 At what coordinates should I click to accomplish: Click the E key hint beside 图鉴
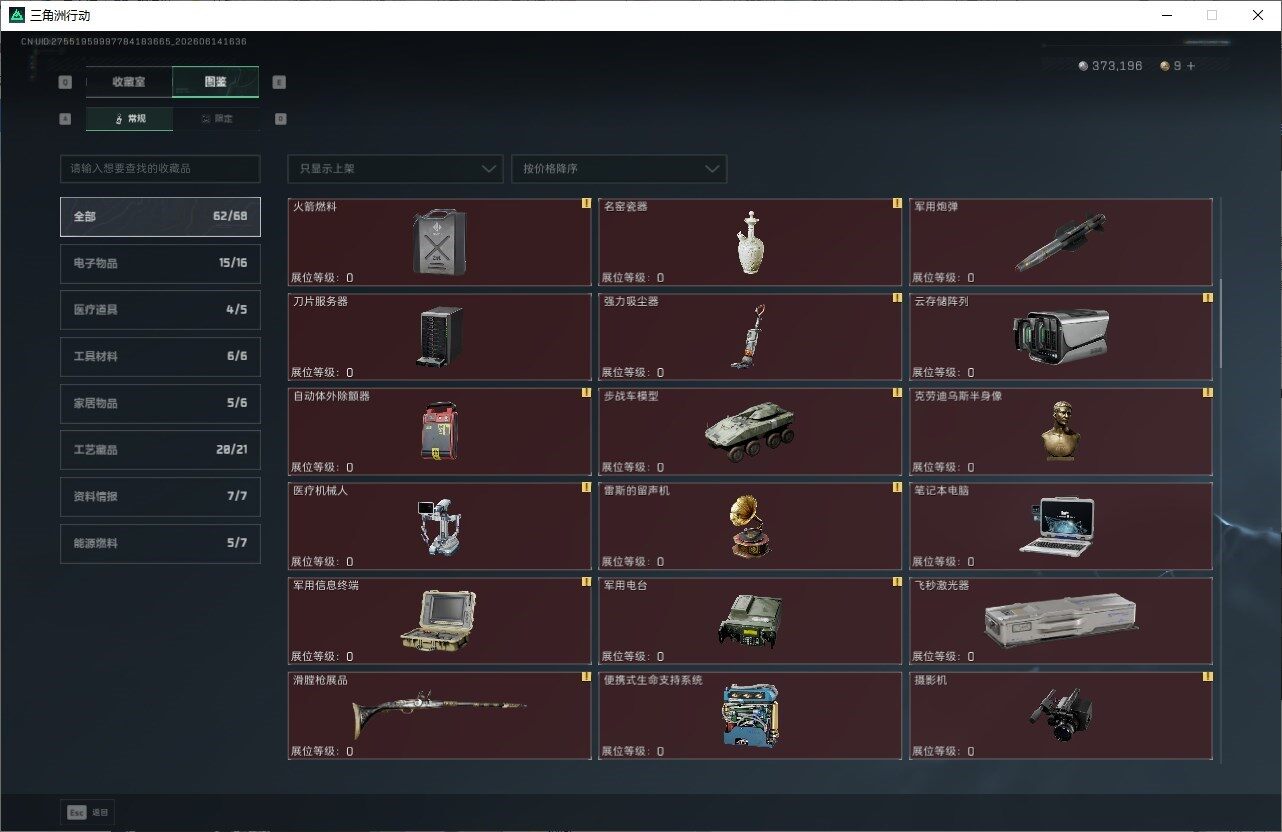click(x=279, y=82)
